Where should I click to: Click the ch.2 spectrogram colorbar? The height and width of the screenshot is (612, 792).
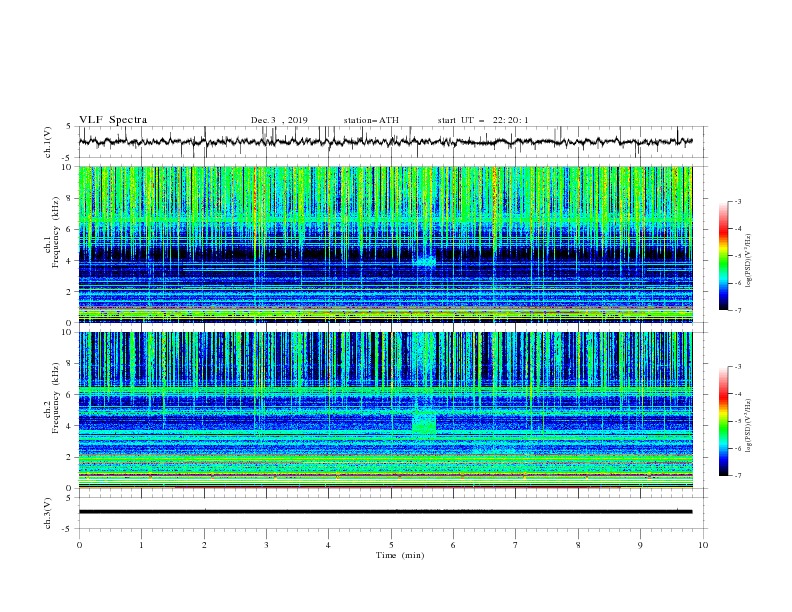click(x=724, y=421)
